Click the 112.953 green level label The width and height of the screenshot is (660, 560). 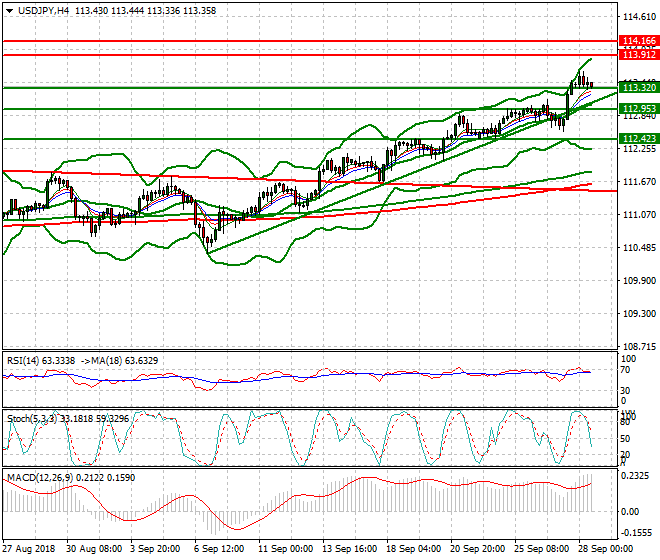coord(639,109)
